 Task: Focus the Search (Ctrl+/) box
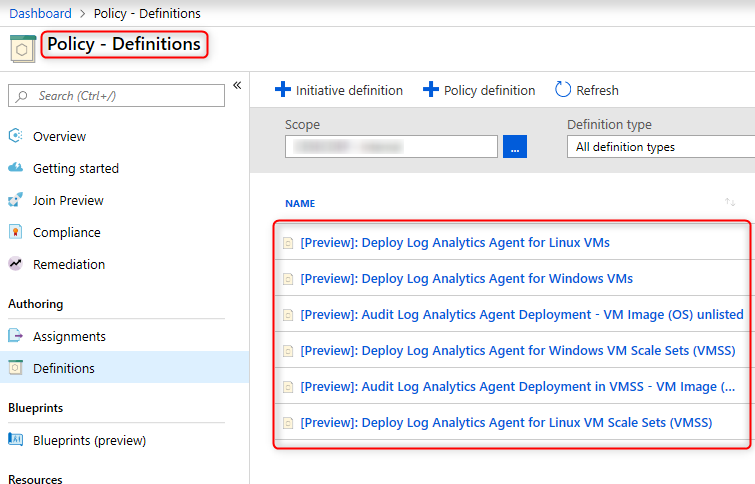(117, 96)
